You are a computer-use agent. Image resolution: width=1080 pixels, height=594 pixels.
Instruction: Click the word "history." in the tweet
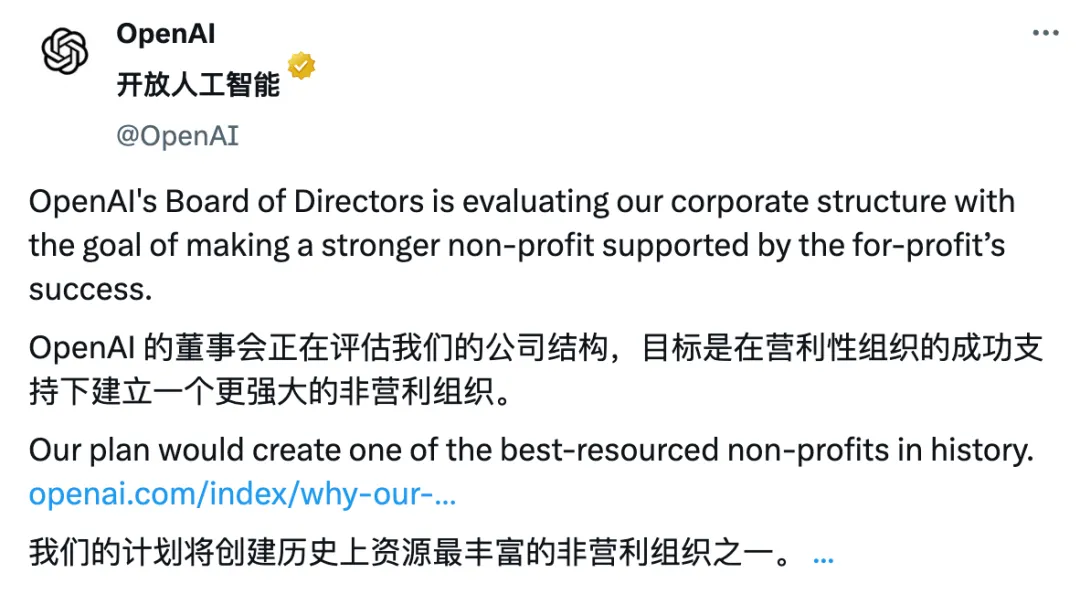tap(983, 451)
